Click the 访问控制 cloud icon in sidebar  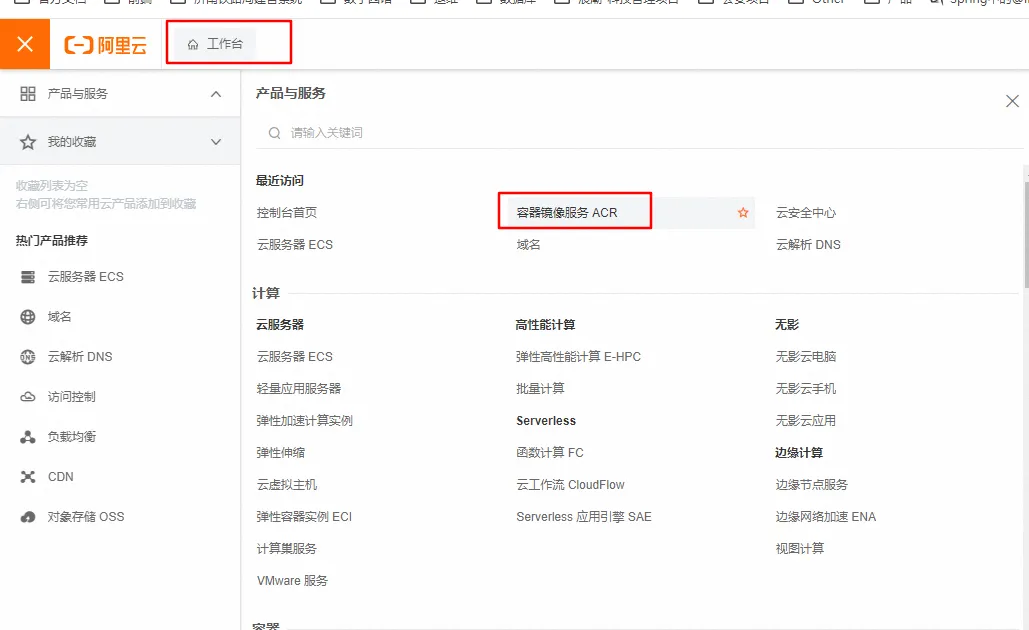pos(28,397)
